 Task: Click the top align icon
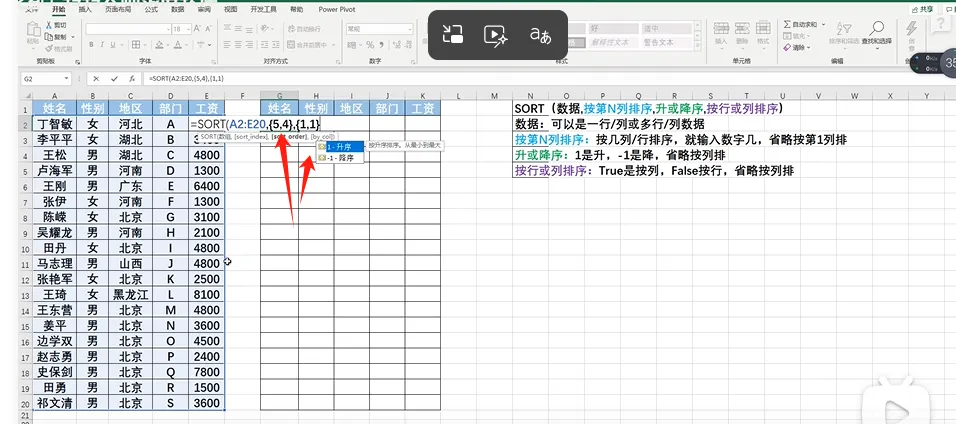pyautogui.click(x=227, y=27)
